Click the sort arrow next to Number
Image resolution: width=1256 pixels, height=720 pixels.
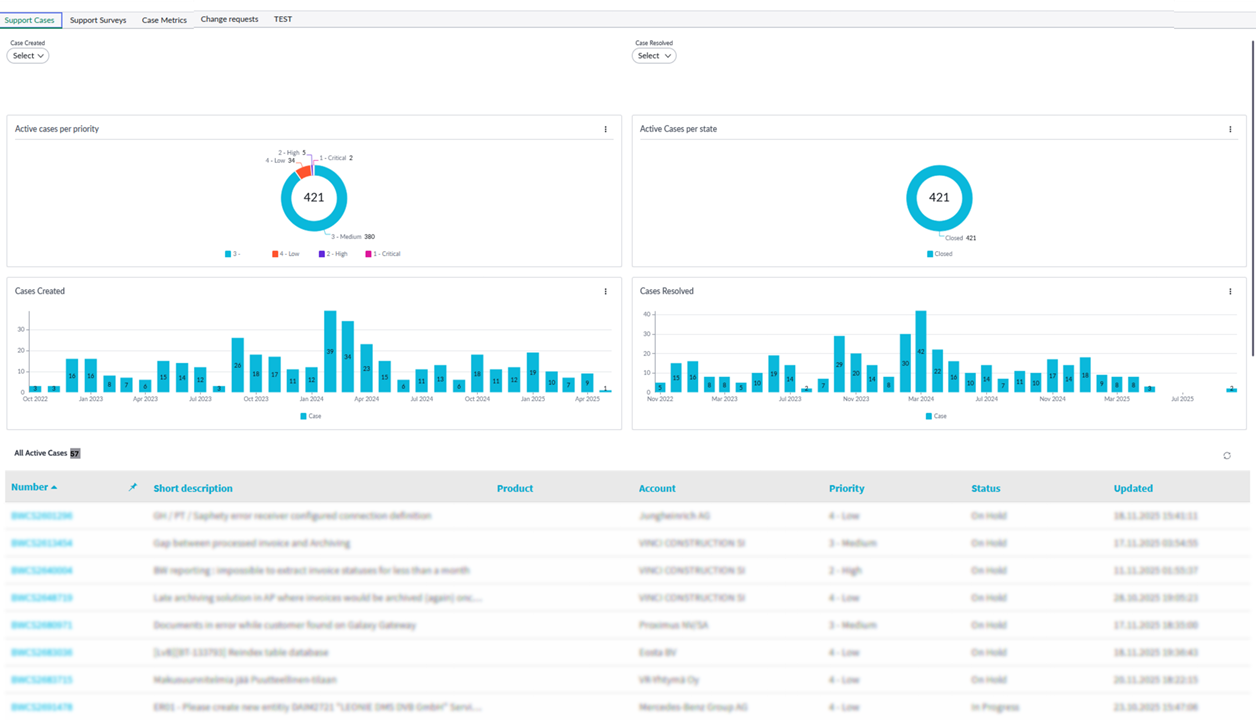click(54, 488)
